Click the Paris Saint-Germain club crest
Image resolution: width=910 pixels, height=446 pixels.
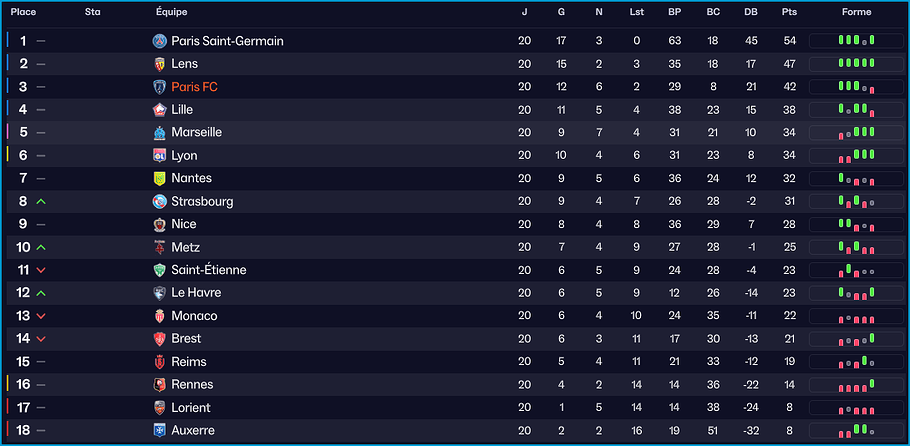coord(159,41)
